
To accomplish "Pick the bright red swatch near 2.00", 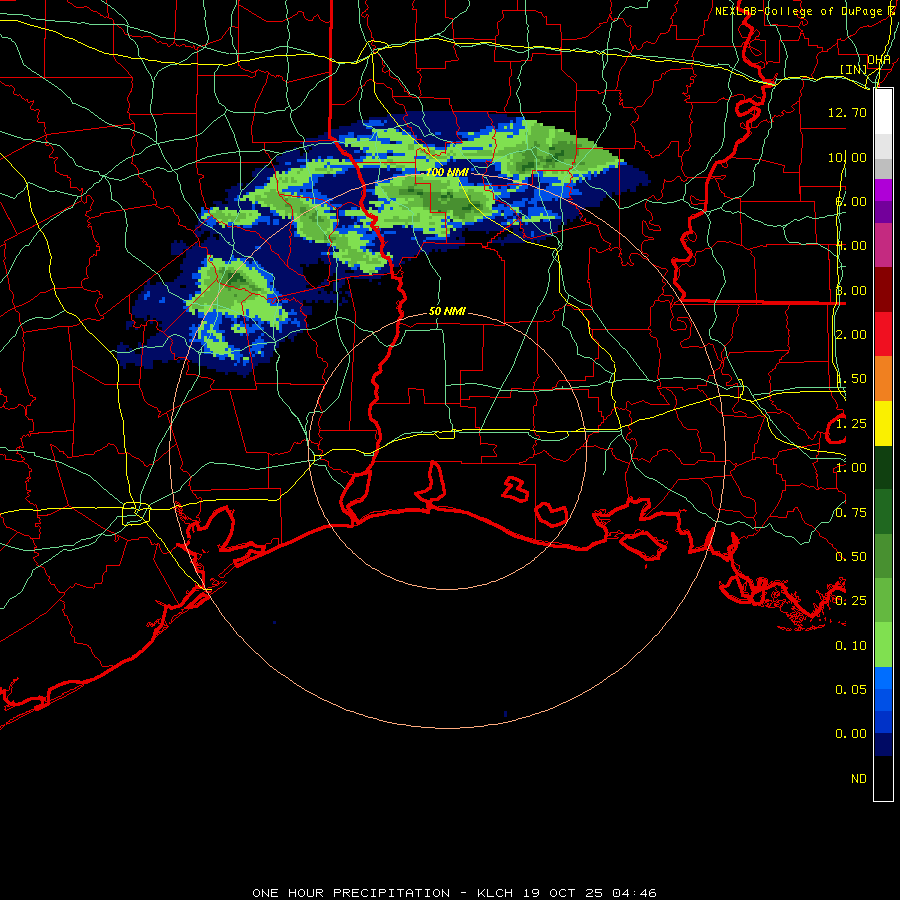I will point(883,334).
